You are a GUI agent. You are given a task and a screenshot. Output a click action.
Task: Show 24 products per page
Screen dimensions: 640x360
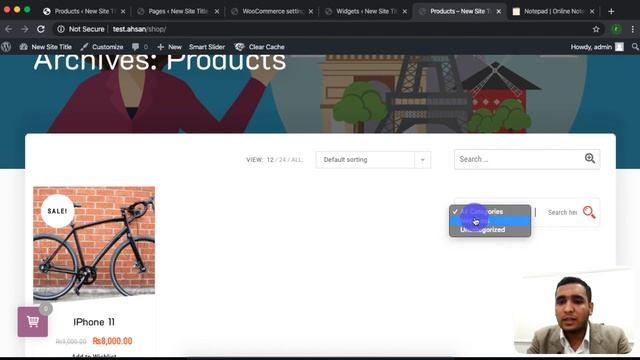(x=282, y=160)
